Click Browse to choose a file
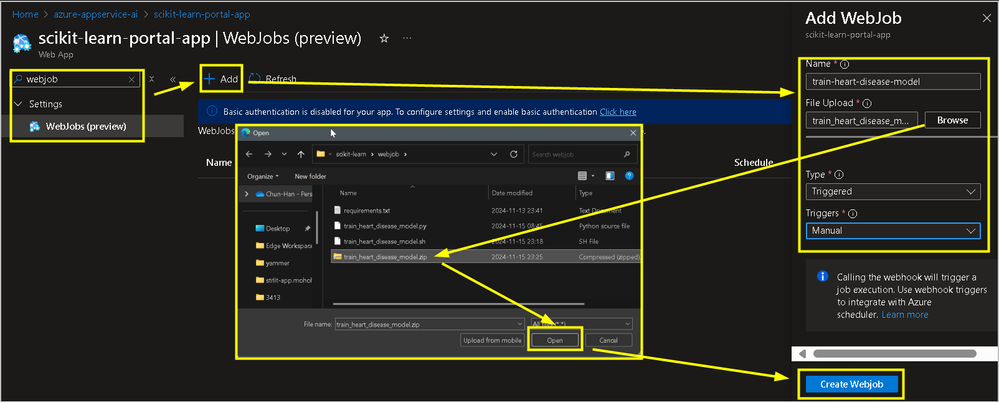Image resolution: width=999 pixels, height=402 pixels. click(952, 120)
